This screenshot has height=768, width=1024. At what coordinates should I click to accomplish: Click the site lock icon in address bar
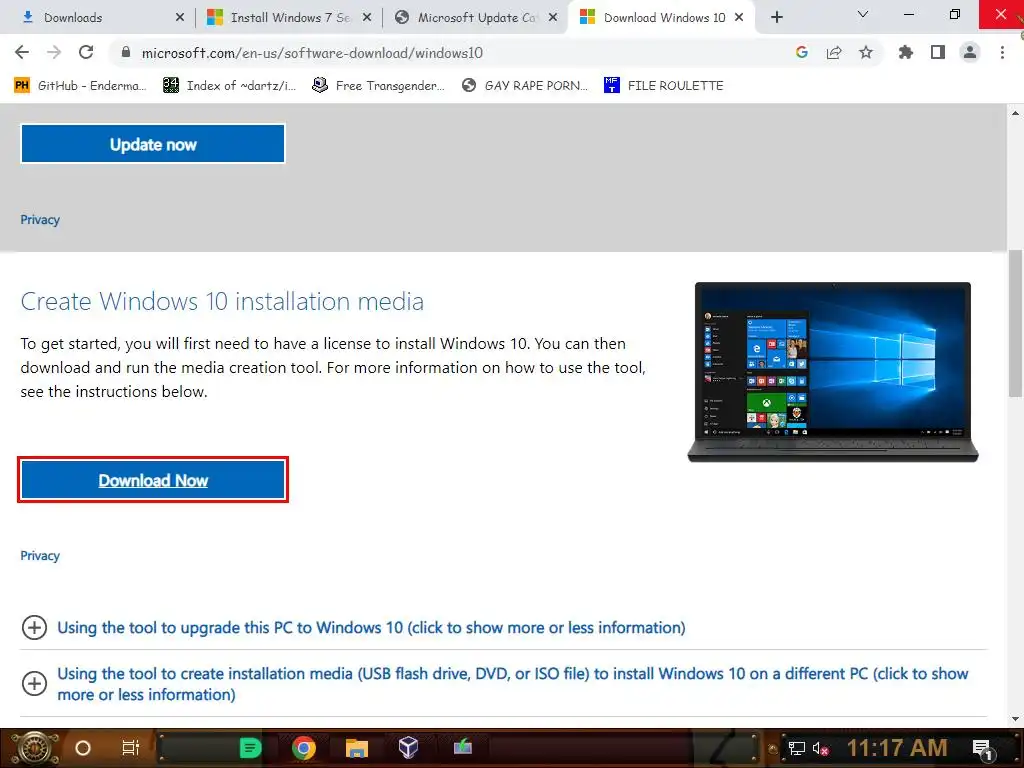[126, 53]
